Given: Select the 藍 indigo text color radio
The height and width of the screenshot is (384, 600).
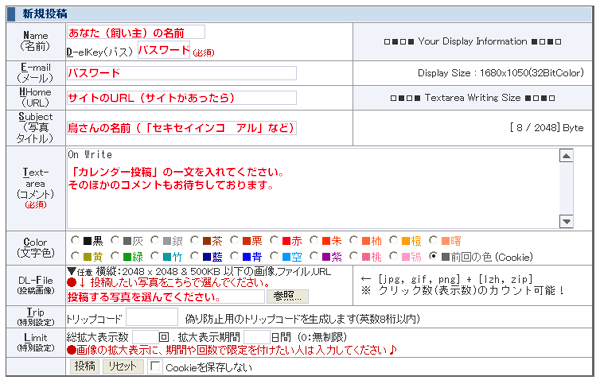Looking at the screenshot, I should click(x=194, y=256).
